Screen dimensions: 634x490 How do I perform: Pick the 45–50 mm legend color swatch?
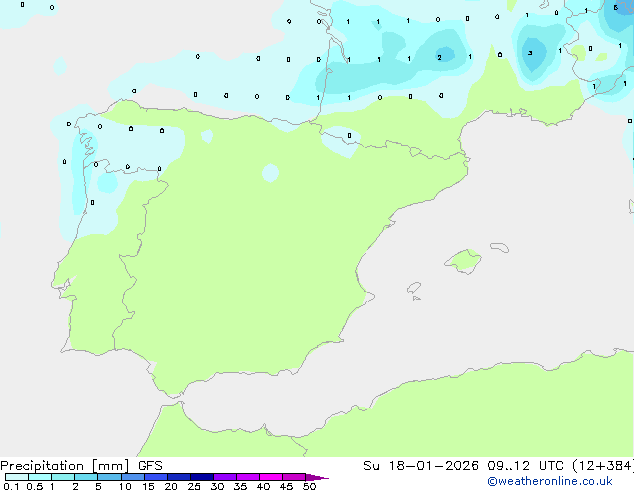tap(294, 477)
